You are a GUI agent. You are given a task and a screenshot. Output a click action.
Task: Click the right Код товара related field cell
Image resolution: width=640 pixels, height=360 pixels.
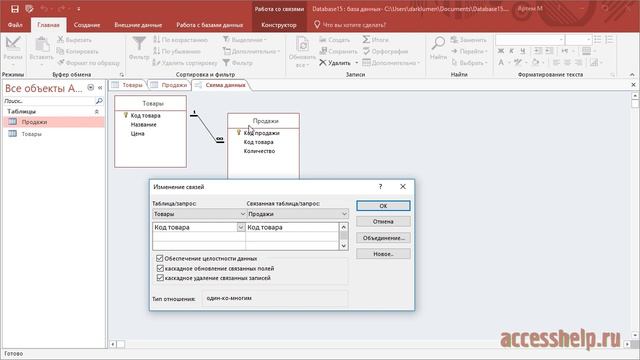[292, 227]
